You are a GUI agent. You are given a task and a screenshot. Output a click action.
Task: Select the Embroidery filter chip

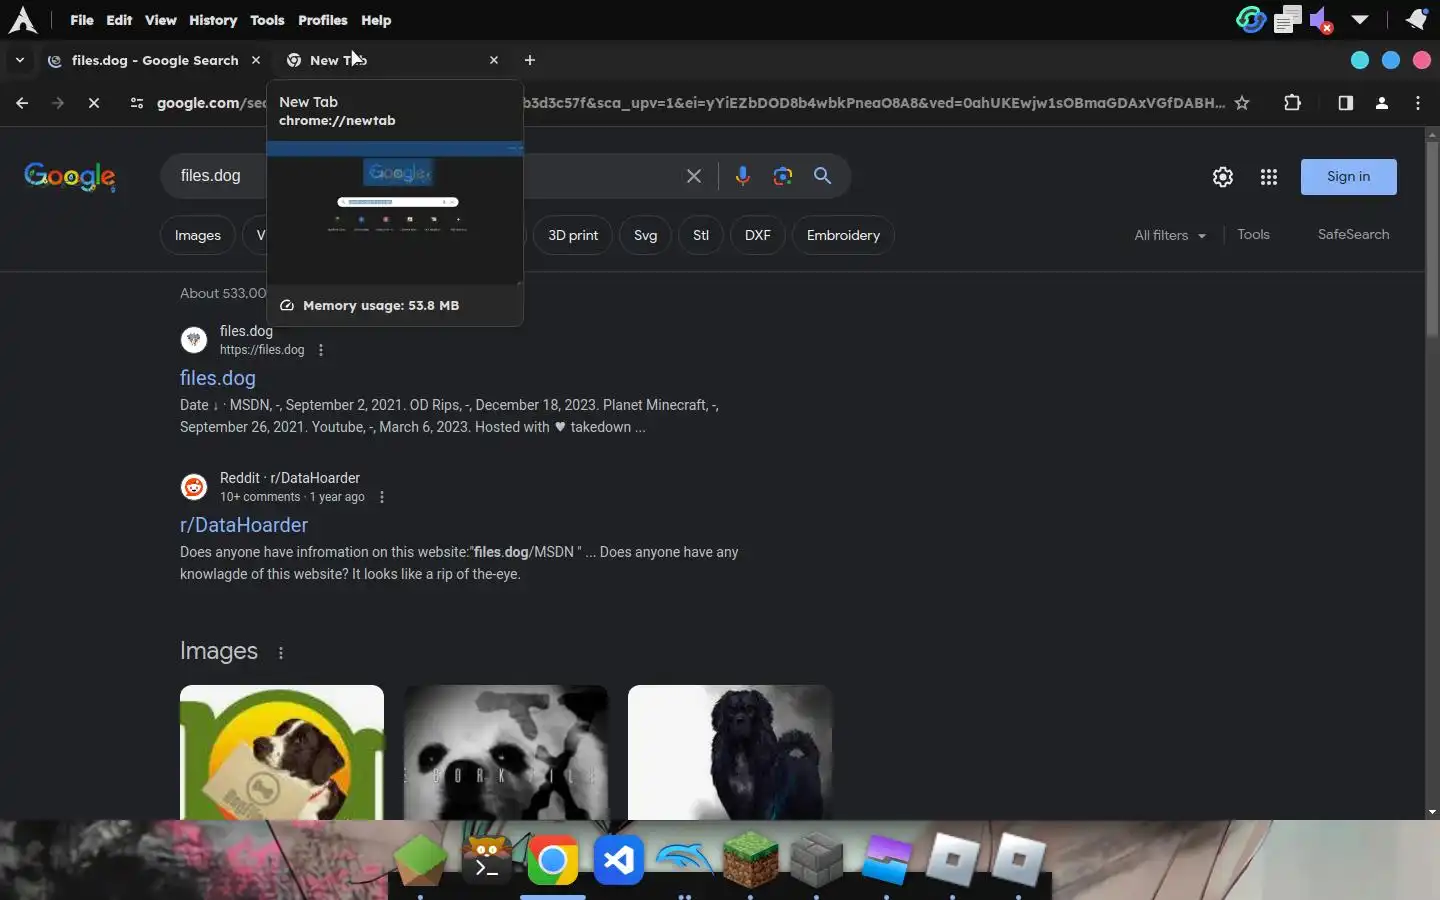pyautogui.click(x=843, y=236)
